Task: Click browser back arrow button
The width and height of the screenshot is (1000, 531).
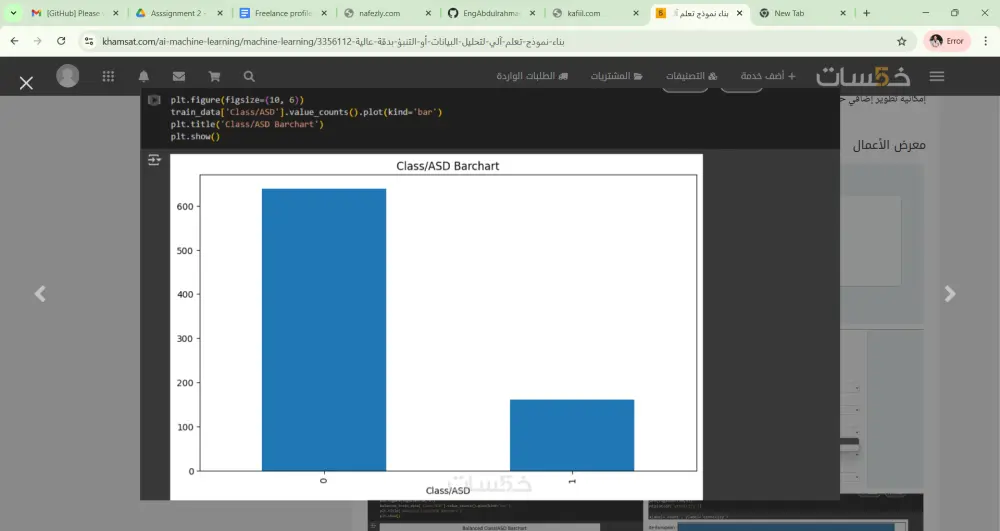Action: (15, 41)
